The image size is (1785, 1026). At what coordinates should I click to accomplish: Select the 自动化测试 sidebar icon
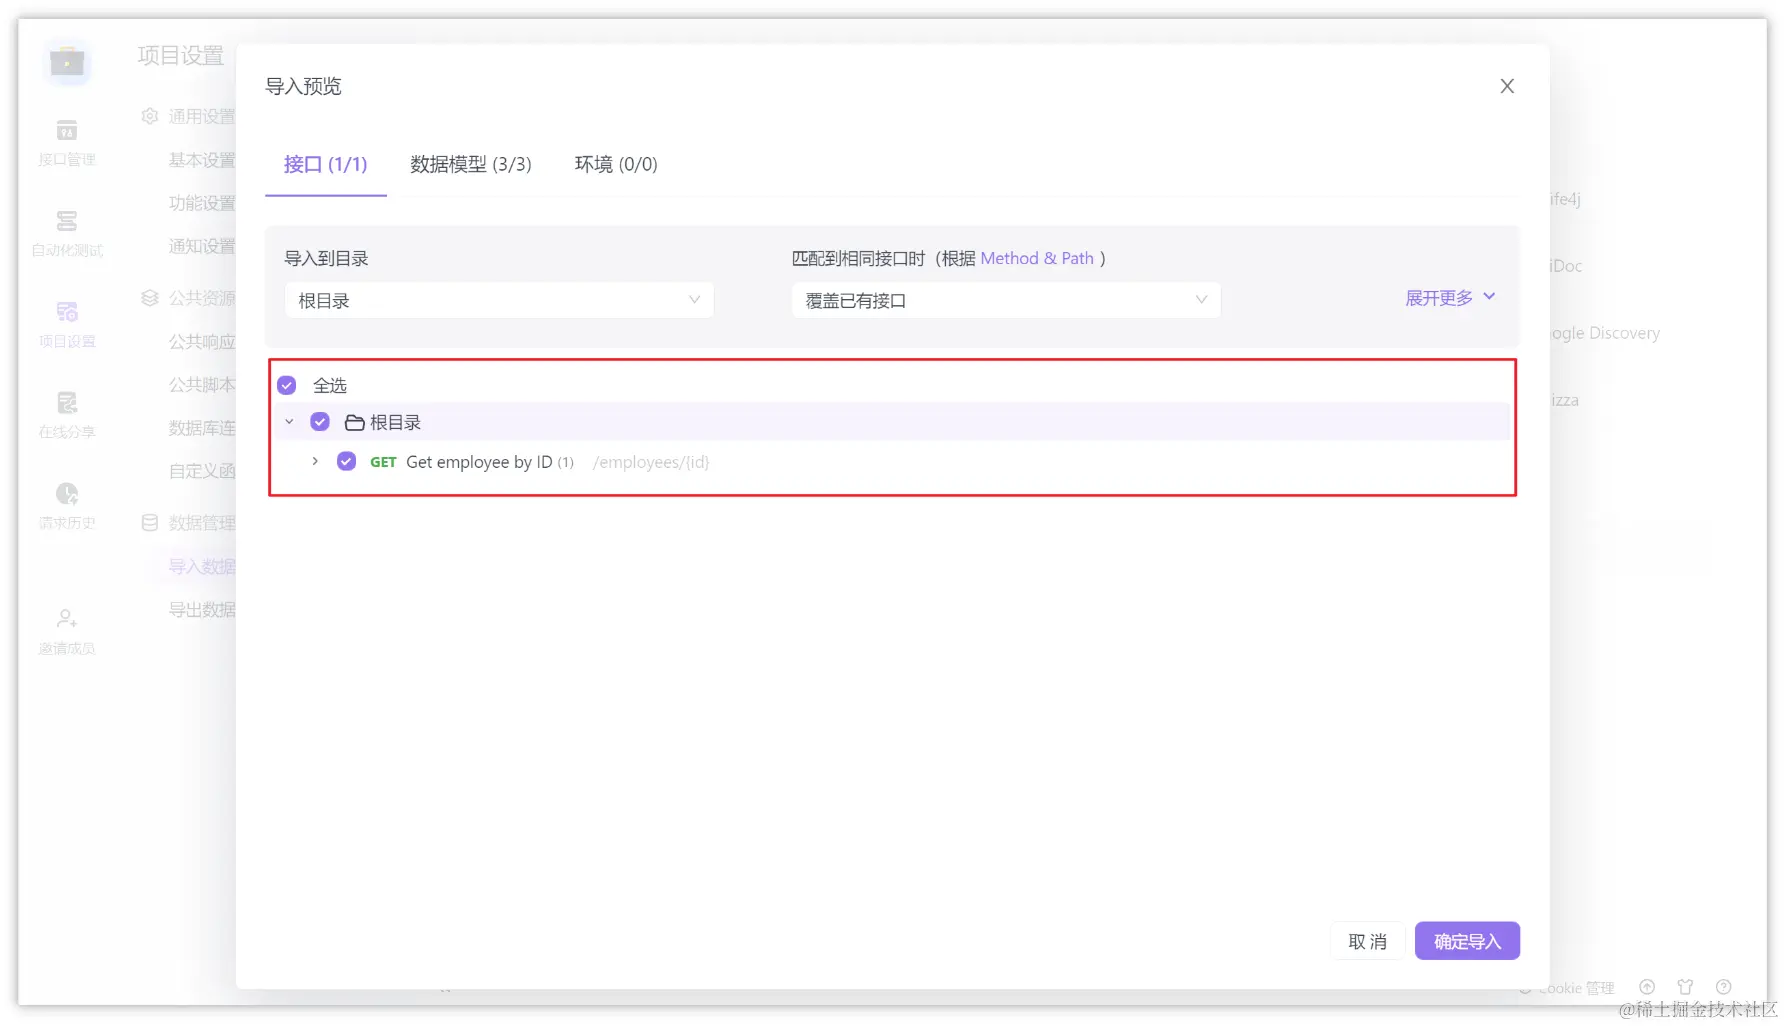(x=66, y=228)
